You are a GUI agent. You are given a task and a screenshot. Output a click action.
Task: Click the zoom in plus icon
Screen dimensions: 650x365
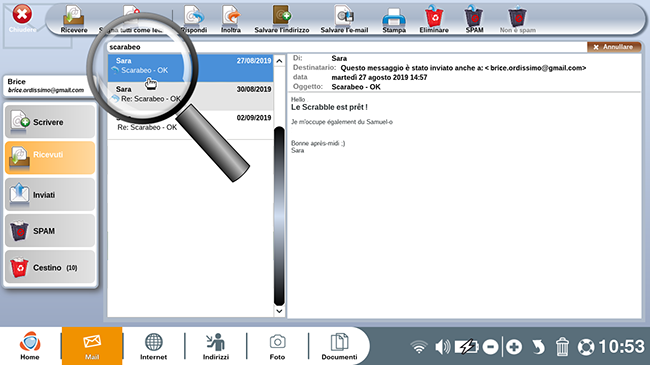pyautogui.click(x=514, y=347)
